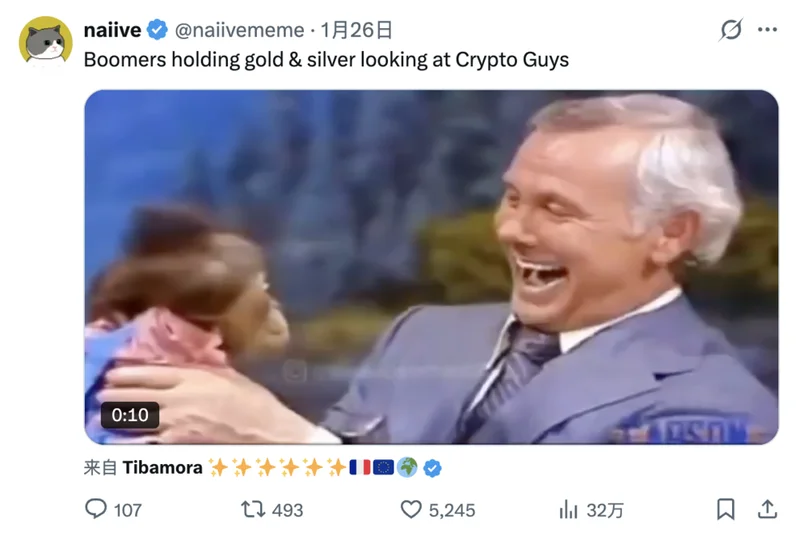The height and width of the screenshot is (536, 800).
Task: Play the laughing man video
Action: coord(431,267)
